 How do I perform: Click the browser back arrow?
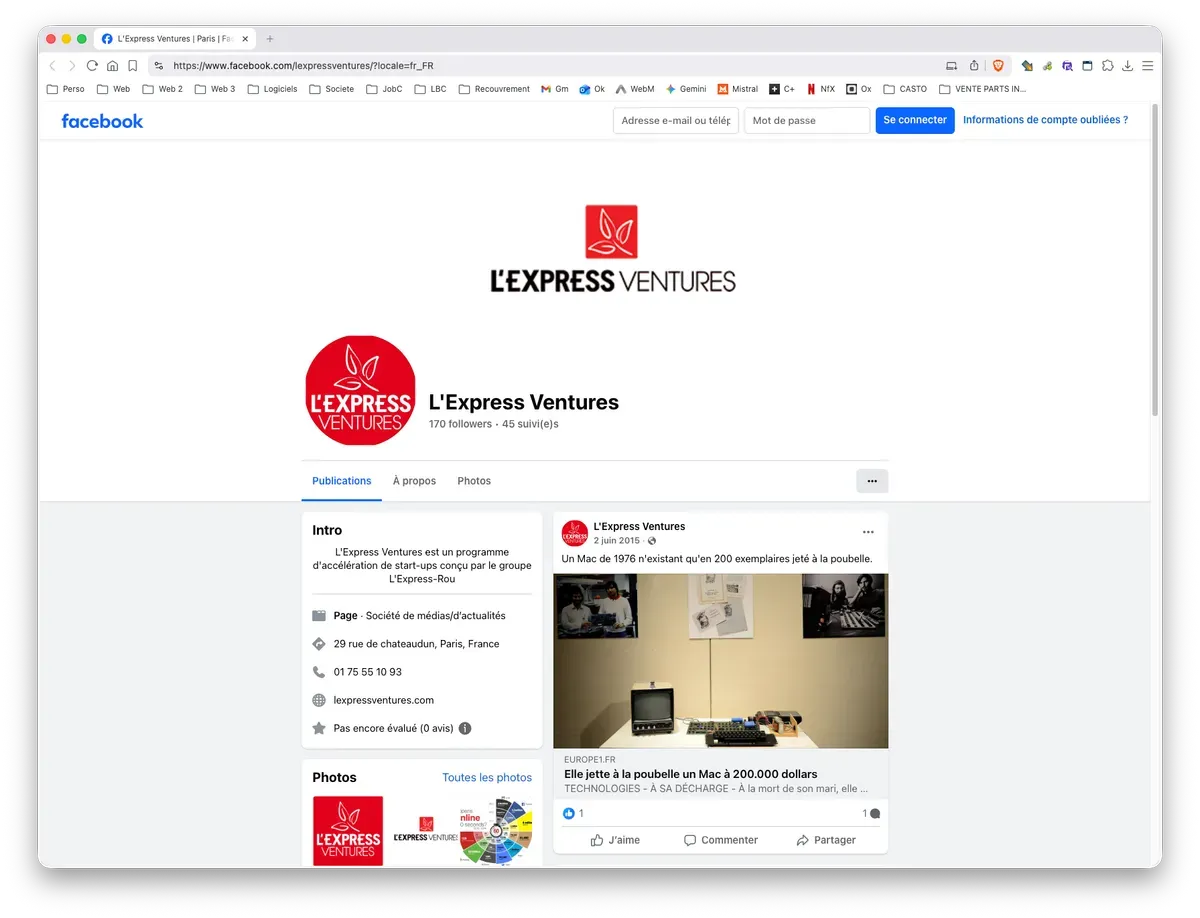tap(53, 66)
